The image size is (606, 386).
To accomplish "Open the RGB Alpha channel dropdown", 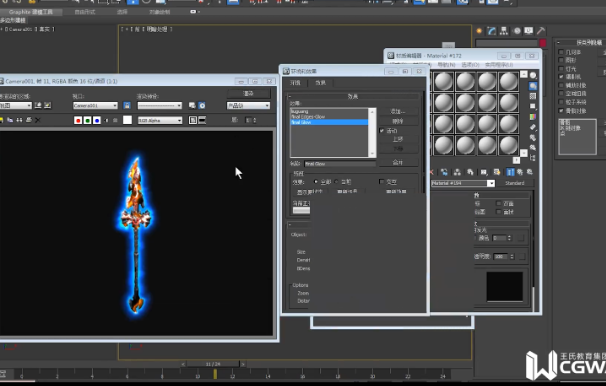I will click(160, 120).
